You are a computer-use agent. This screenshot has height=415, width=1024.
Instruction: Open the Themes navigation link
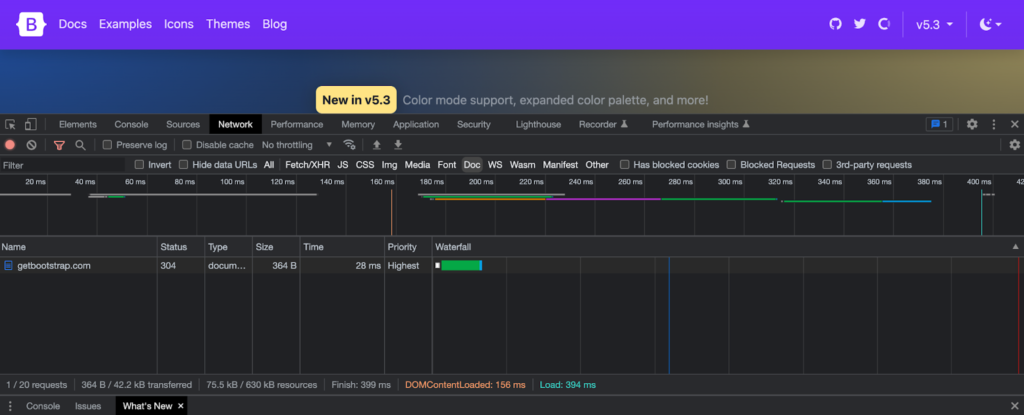(x=228, y=24)
